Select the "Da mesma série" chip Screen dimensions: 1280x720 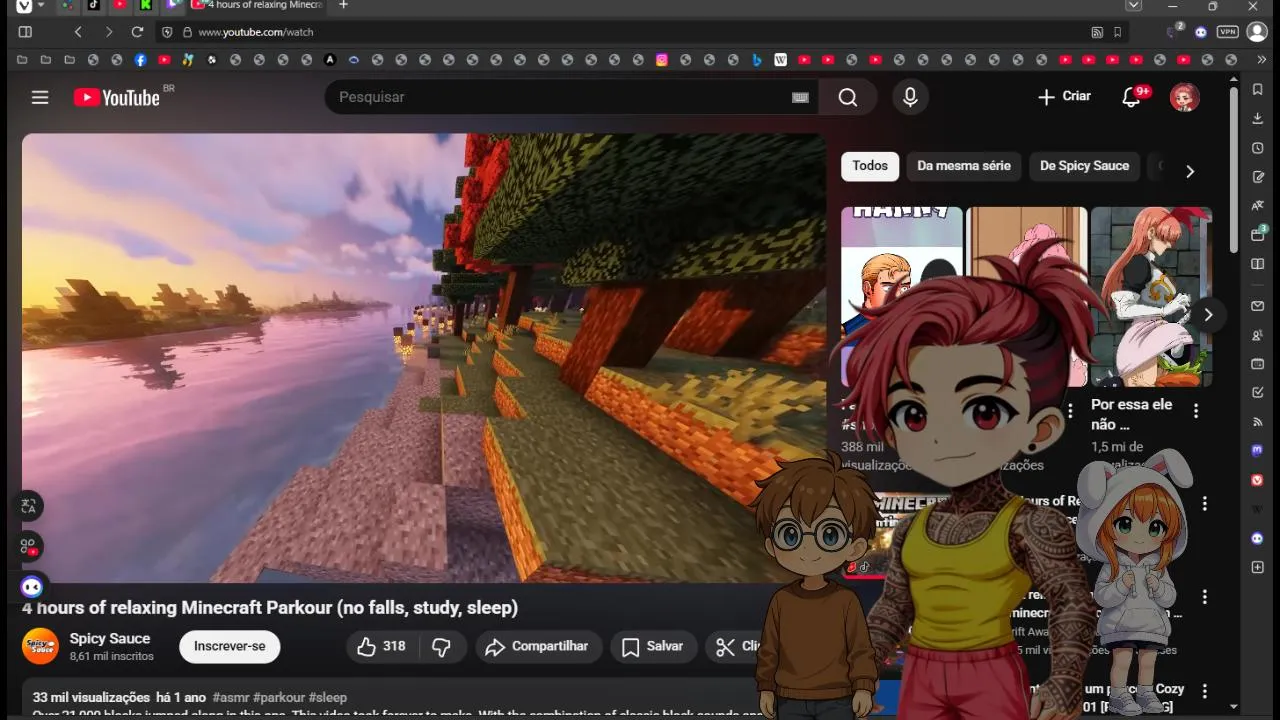tap(964, 166)
